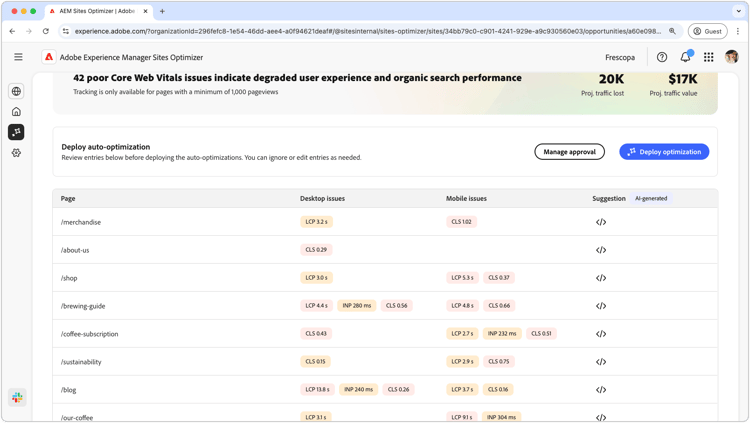
Task: Open the Slack icon in sidebar
Action: [x=17, y=397]
